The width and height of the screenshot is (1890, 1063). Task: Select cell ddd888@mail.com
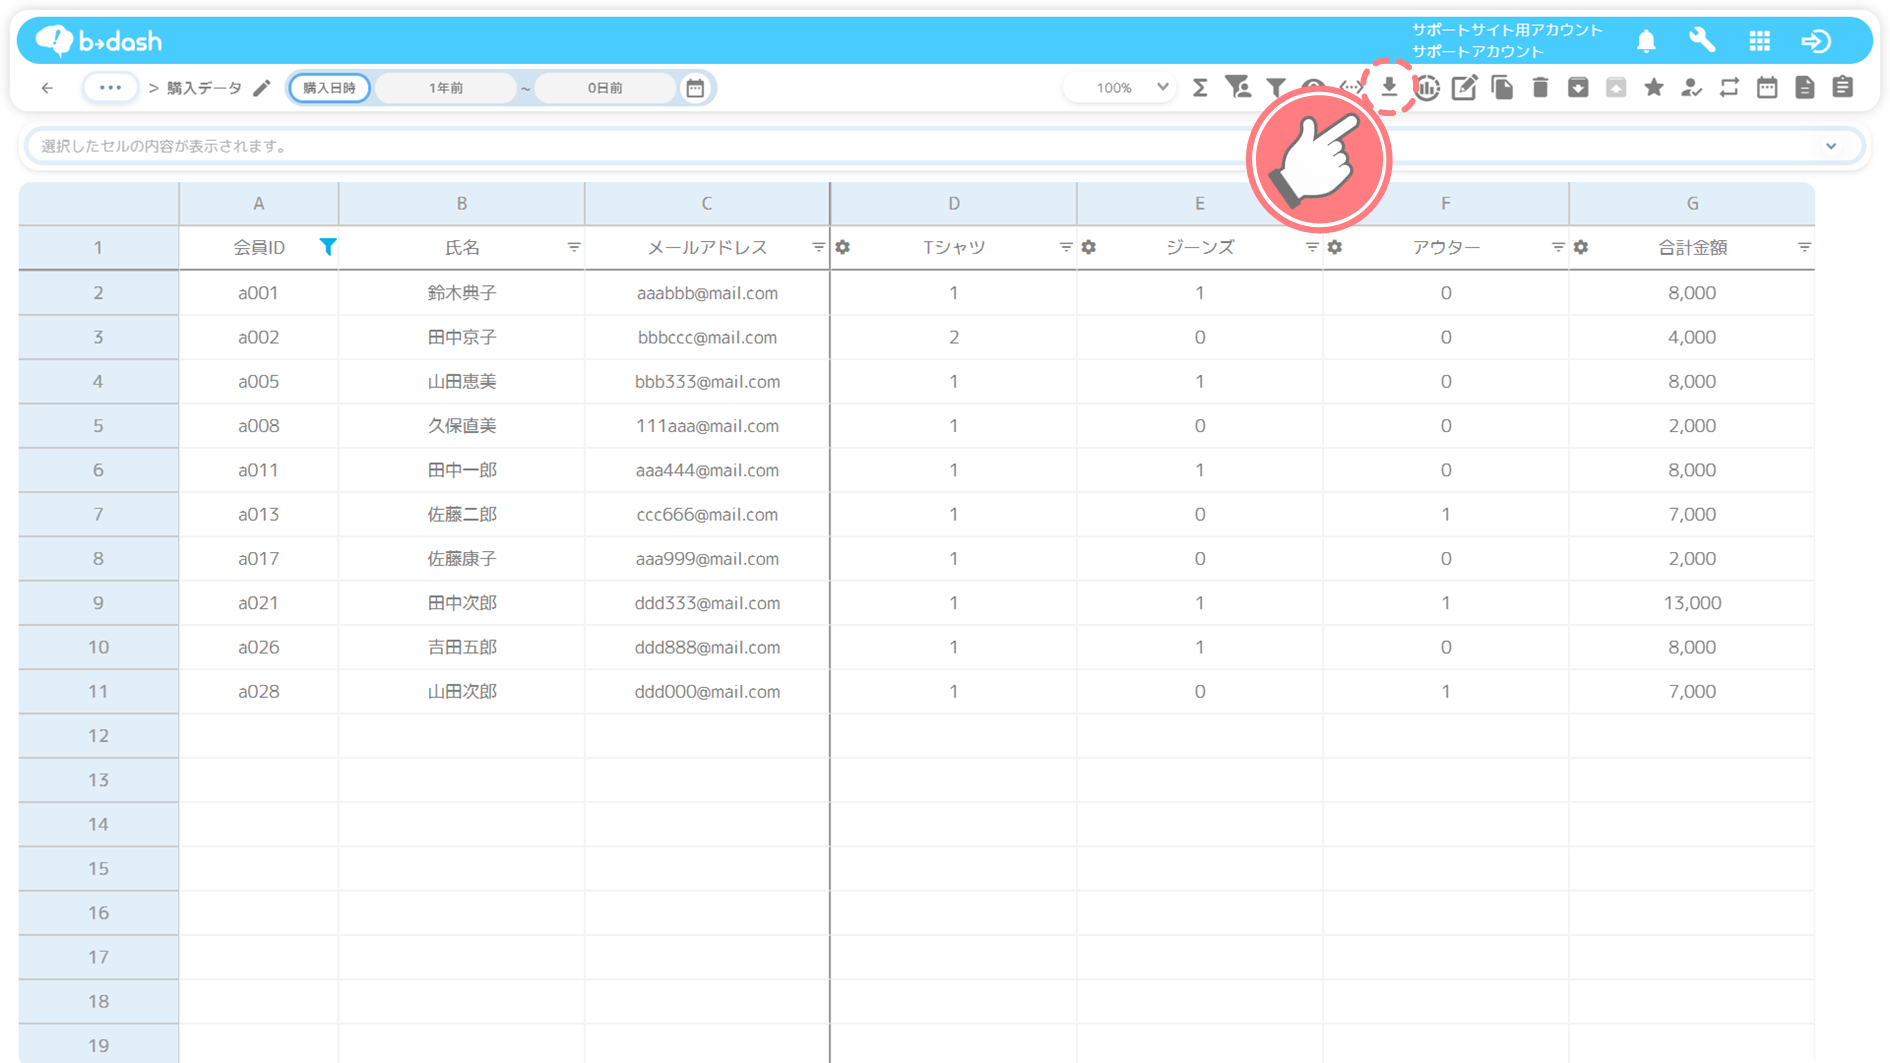pyautogui.click(x=707, y=647)
